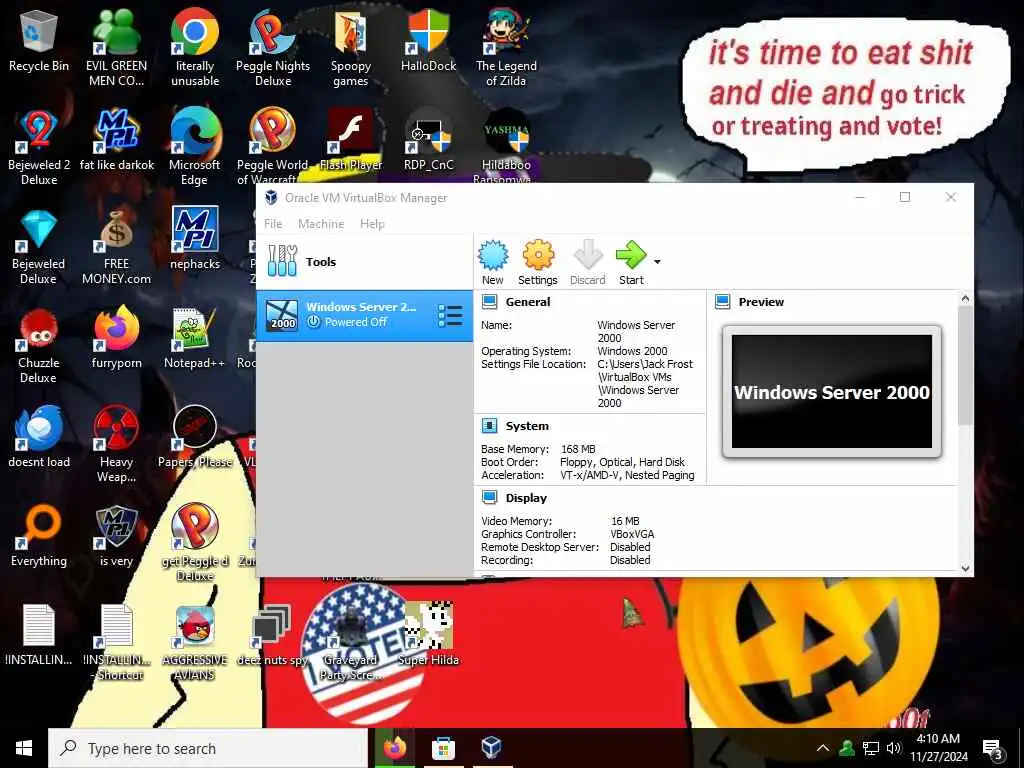Click the taskbar search box
This screenshot has width=1024, height=768.
click(x=208, y=748)
